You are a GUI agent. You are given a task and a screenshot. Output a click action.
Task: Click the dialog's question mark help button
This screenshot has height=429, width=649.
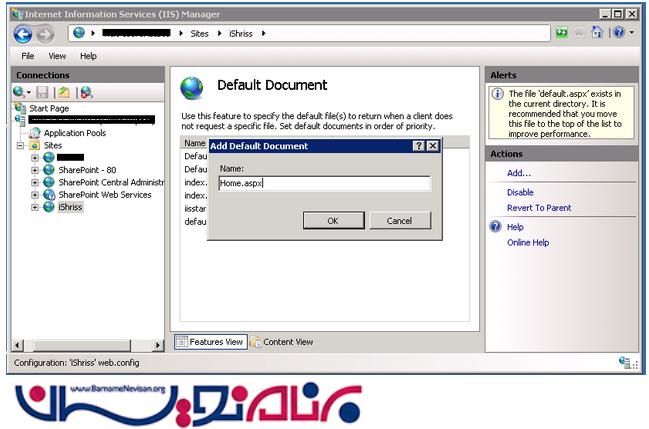point(419,146)
